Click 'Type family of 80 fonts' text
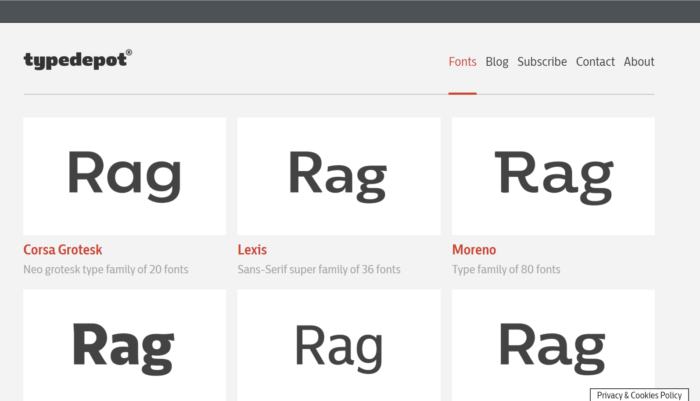Screen dimensions: 700x401 click(506, 269)
